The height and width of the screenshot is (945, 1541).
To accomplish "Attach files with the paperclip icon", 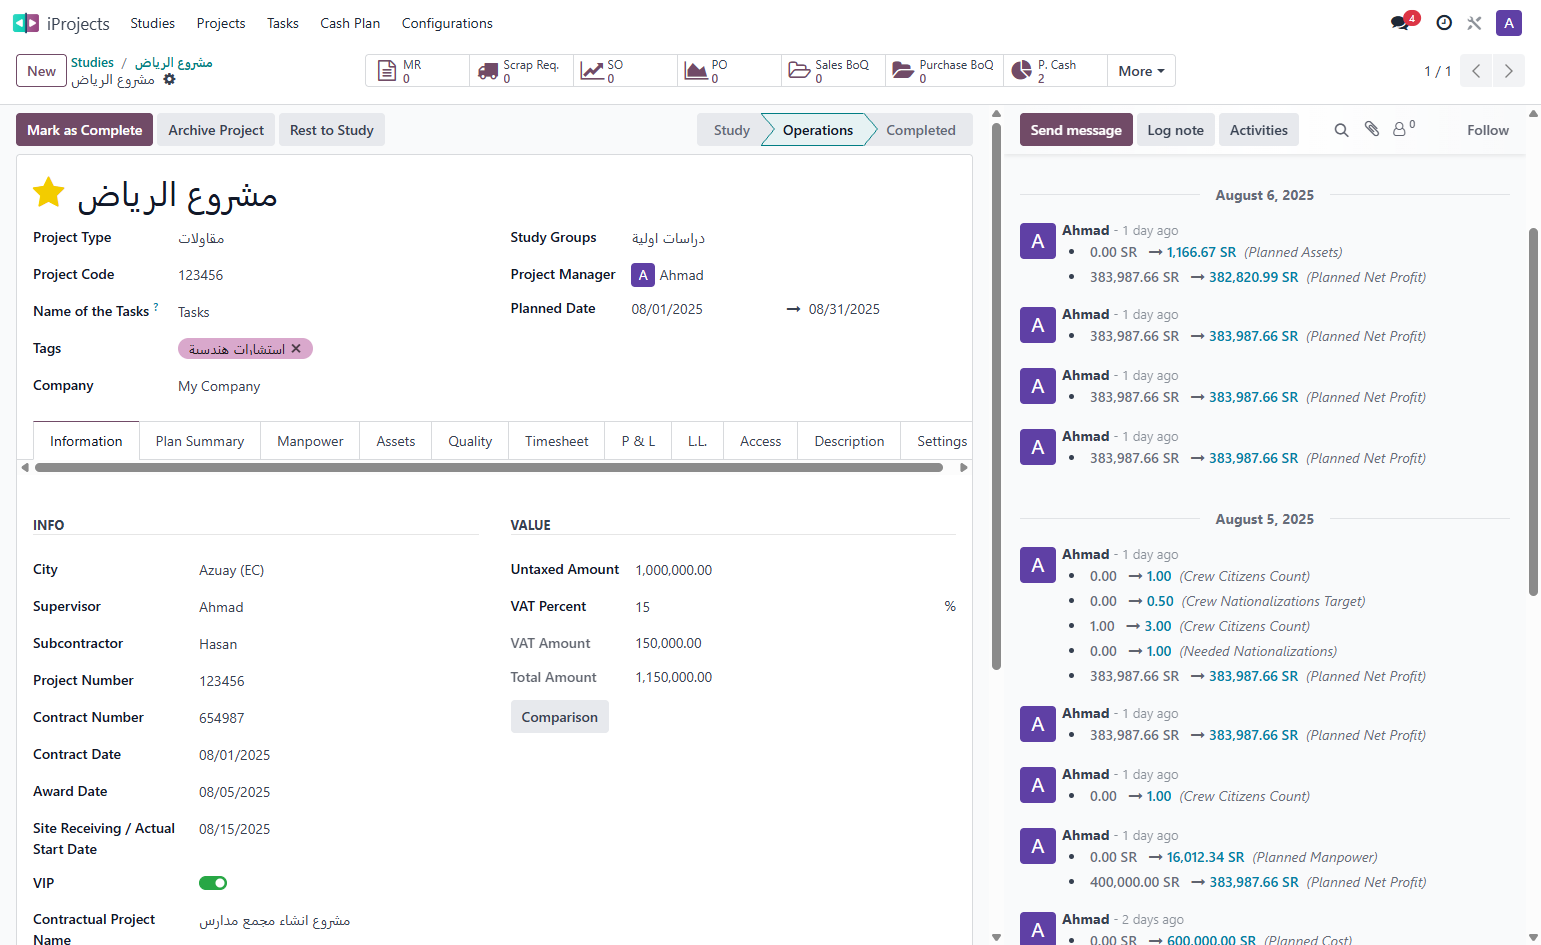I will [x=1372, y=129].
